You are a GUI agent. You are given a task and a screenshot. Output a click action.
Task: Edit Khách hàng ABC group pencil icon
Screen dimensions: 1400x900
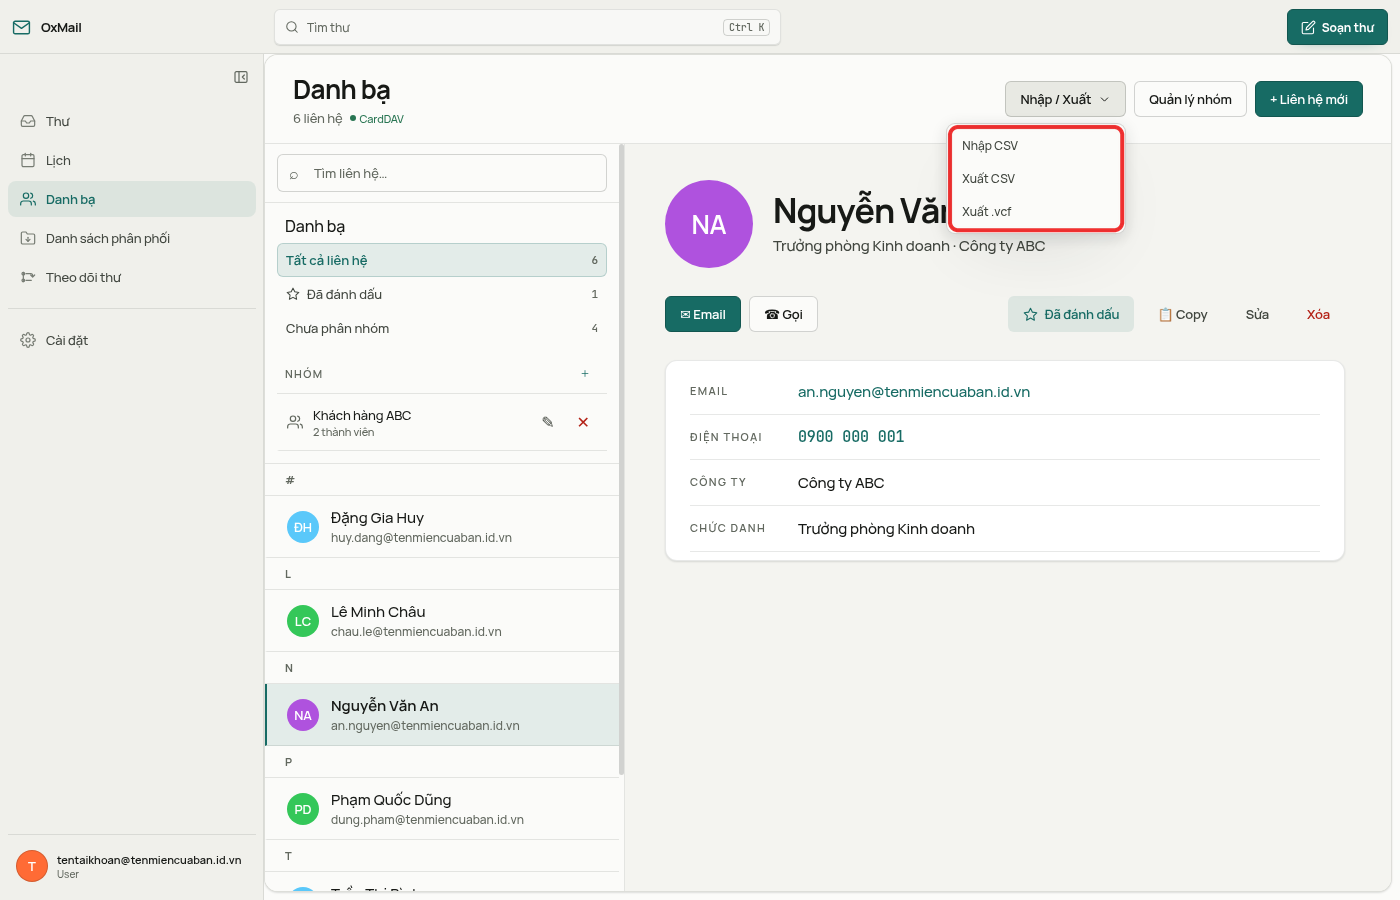point(548,422)
